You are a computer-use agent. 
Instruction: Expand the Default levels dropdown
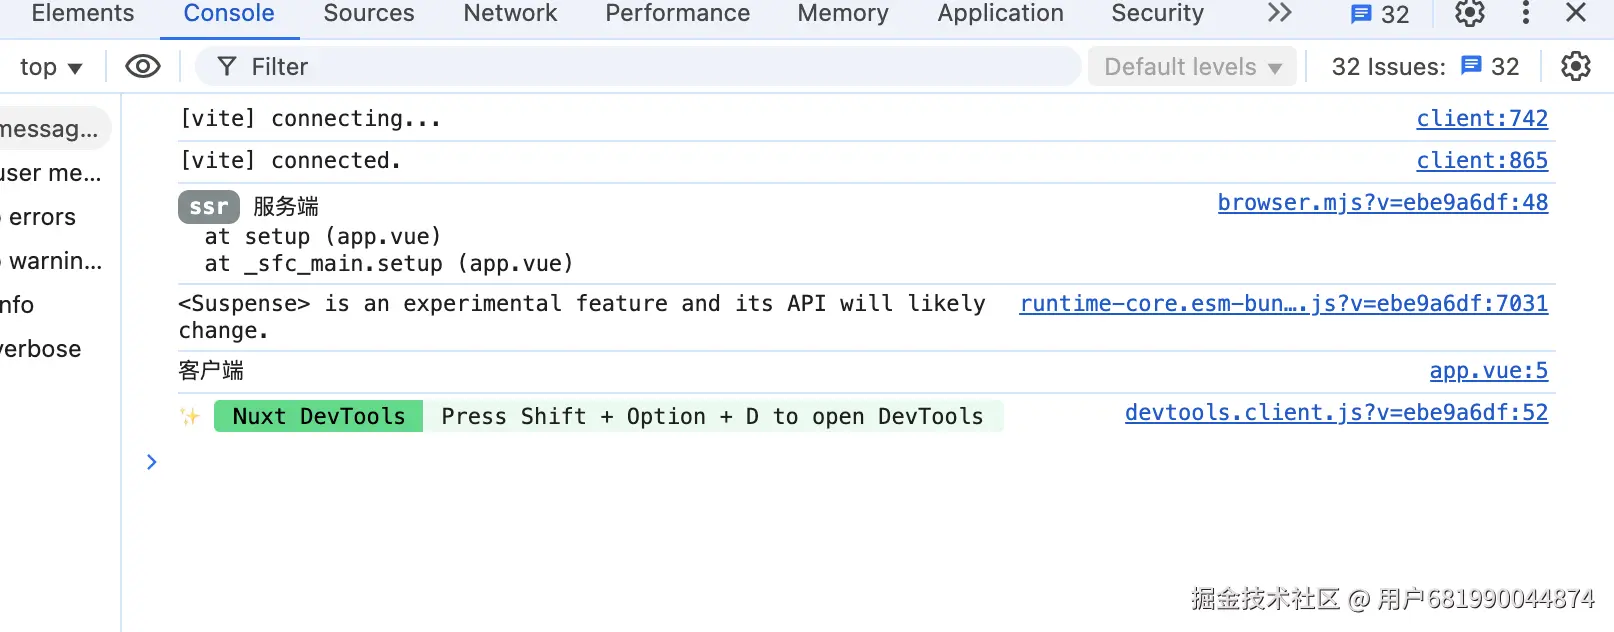1192,67
